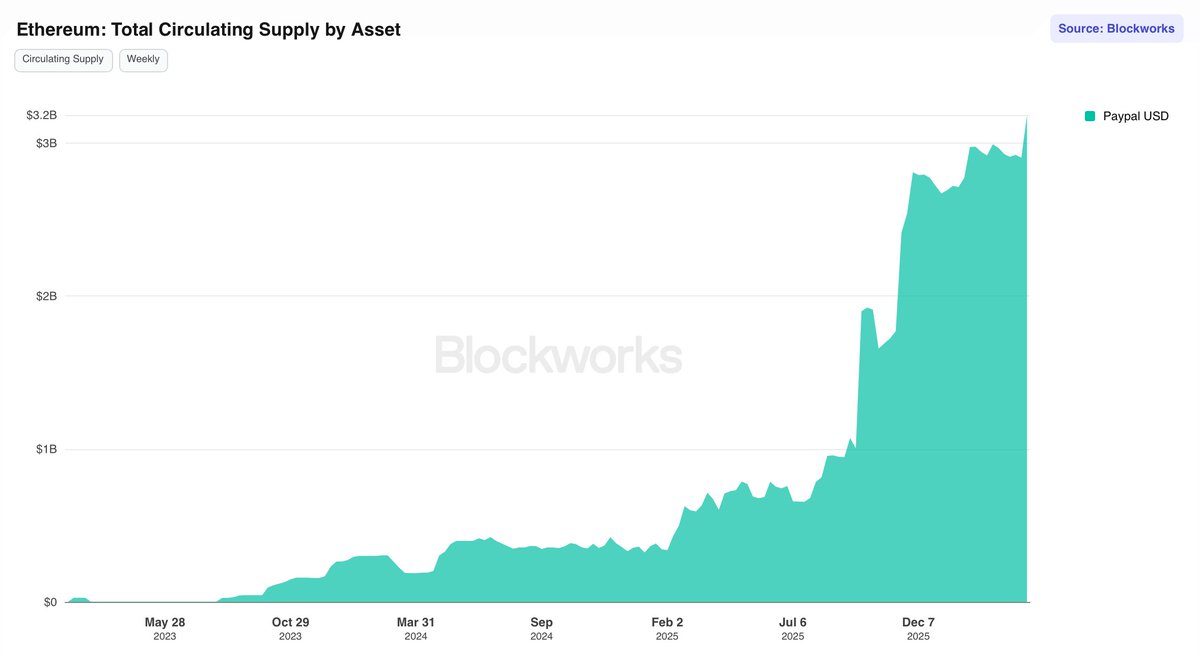Select the Weekly interval pill
Image resolution: width=1200 pixels, height=660 pixels.
click(143, 60)
